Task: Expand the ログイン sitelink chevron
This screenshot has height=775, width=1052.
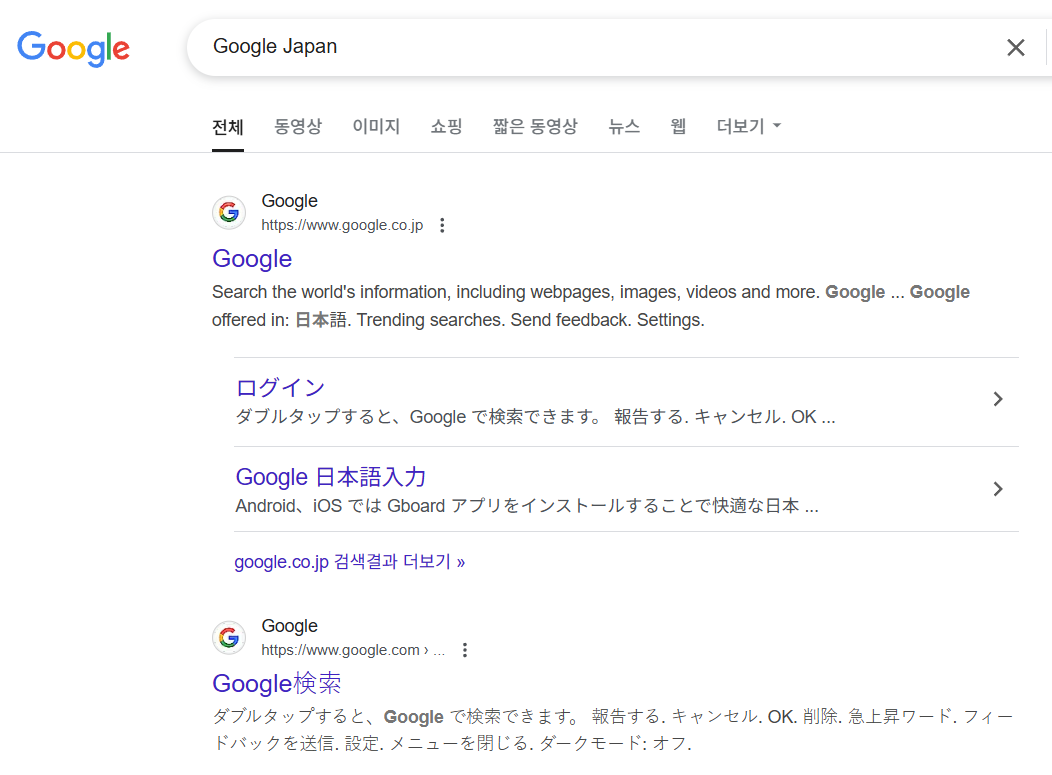Action: pos(998,399)
